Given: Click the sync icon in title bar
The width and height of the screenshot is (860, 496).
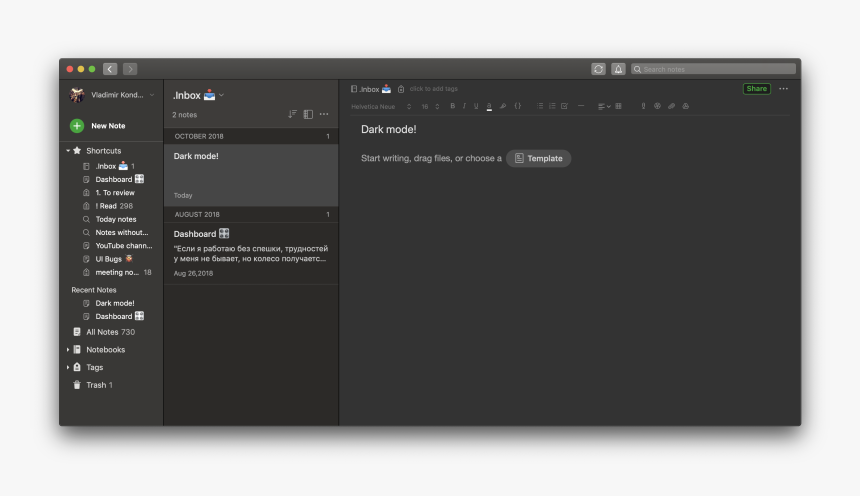Looking at the screenshot, I should tap(598, 69).
